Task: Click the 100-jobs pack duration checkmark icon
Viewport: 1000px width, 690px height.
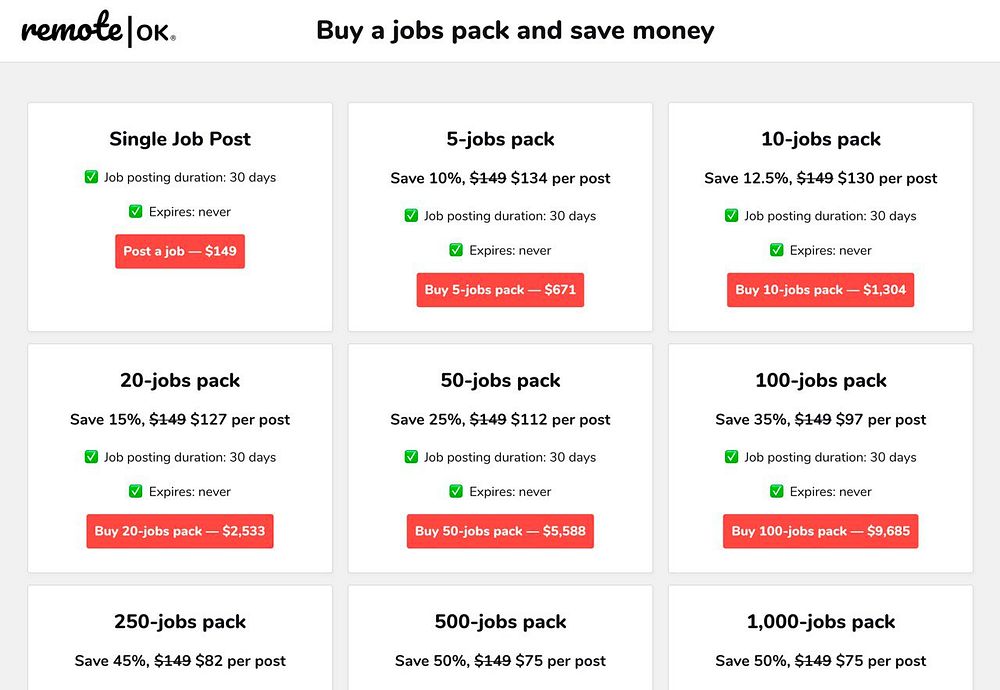Action: (x=731, y=457)
